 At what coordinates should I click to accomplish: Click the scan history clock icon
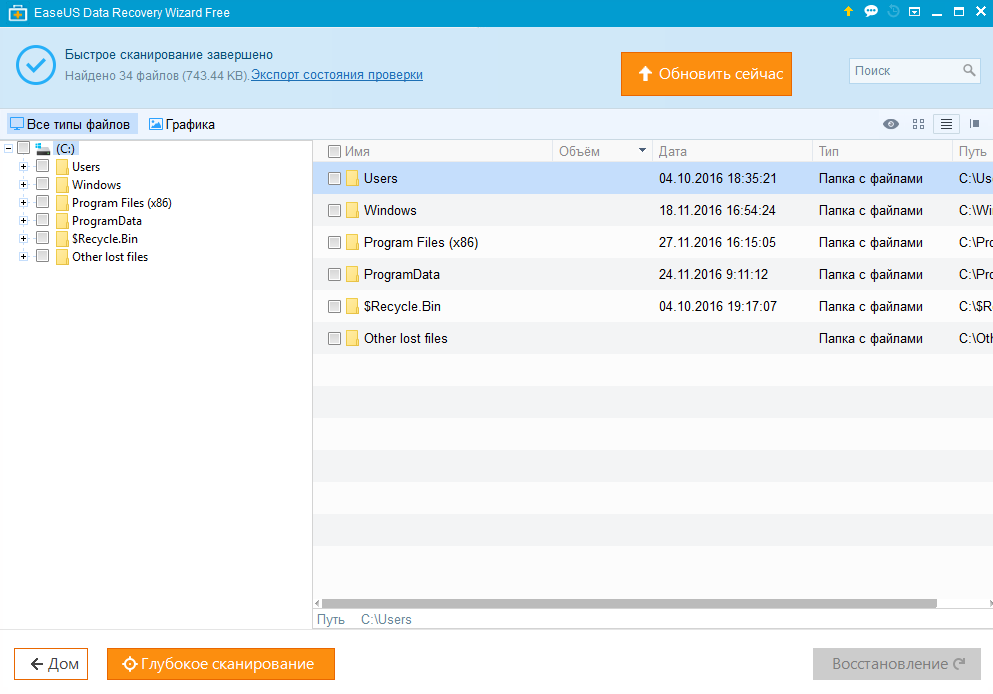tap(893, 11)
